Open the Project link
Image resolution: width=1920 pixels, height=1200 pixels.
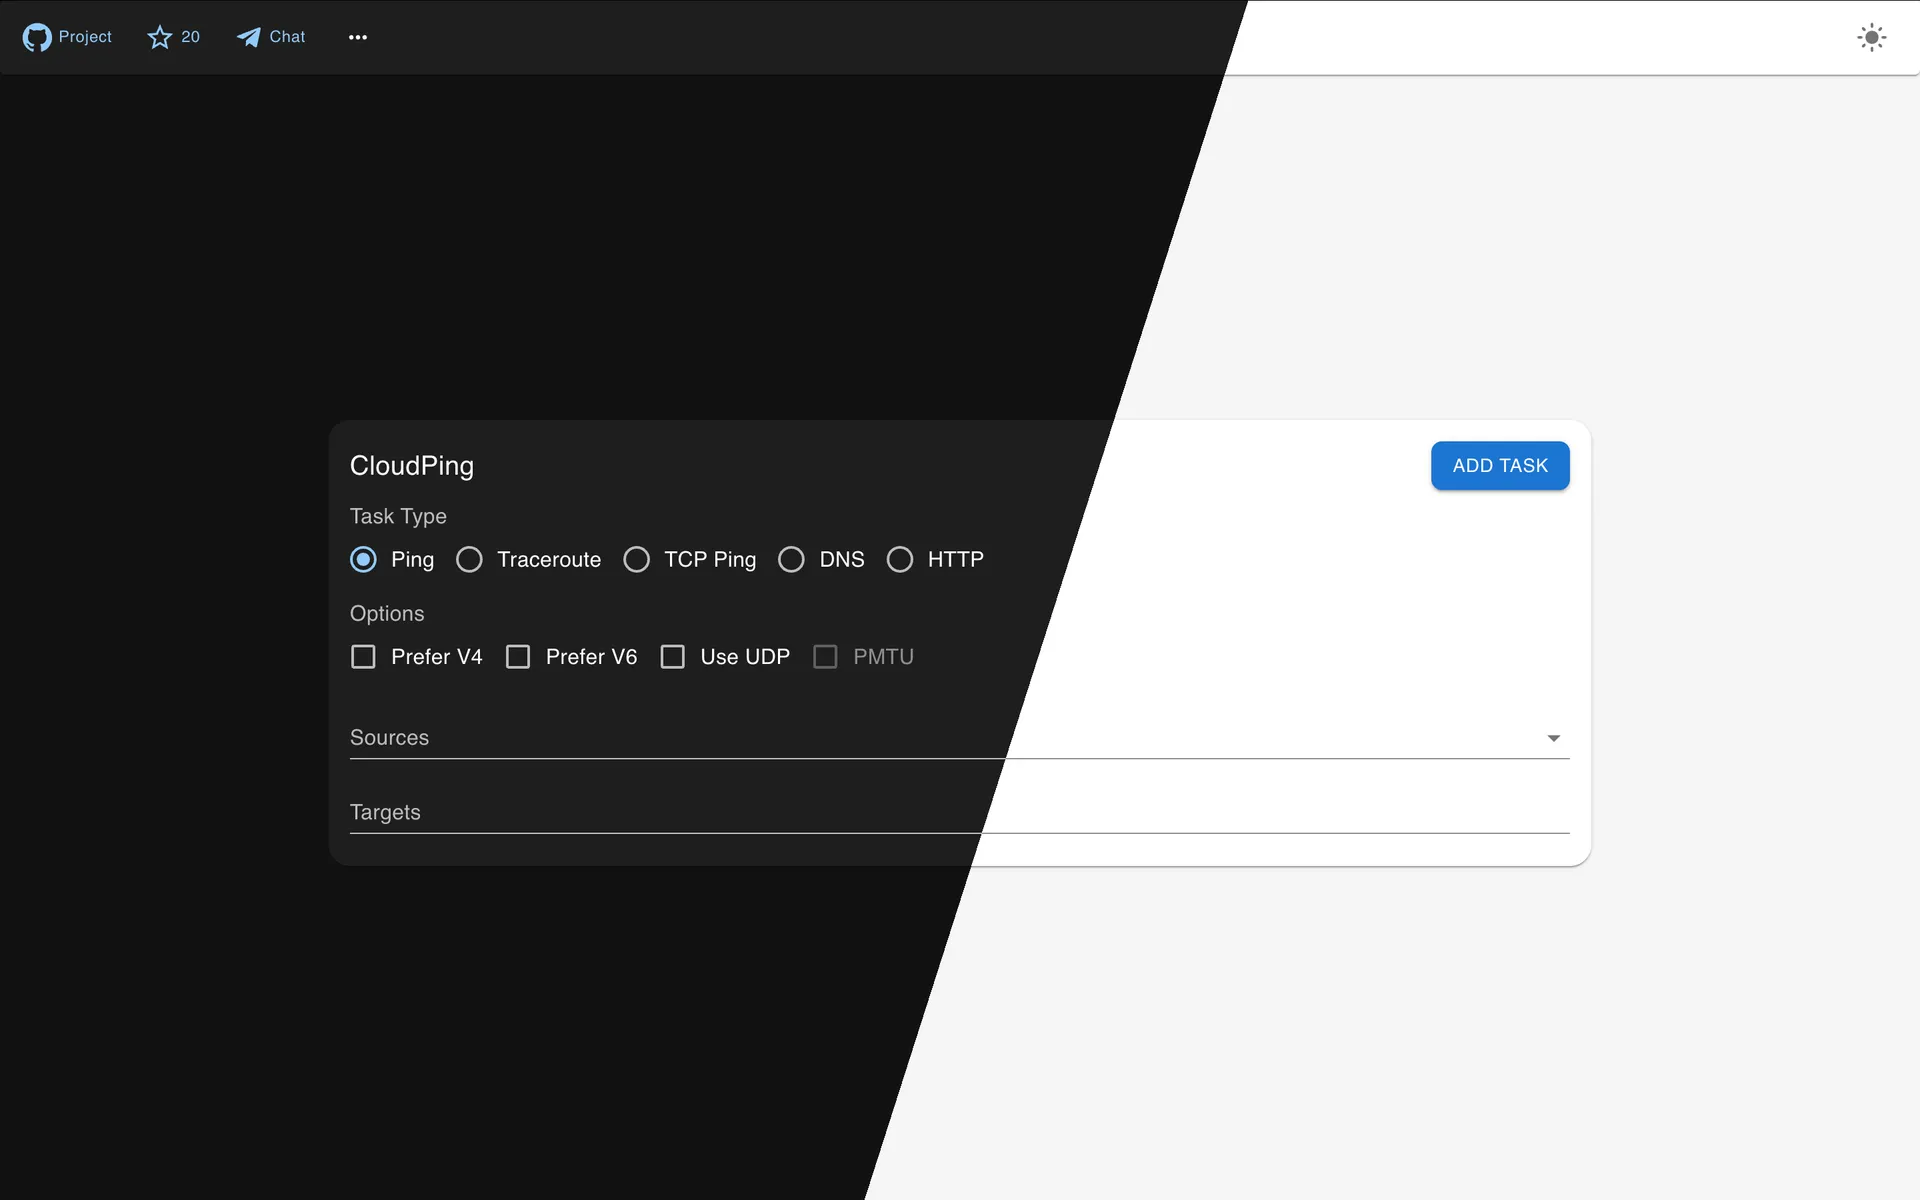(85, 37)
